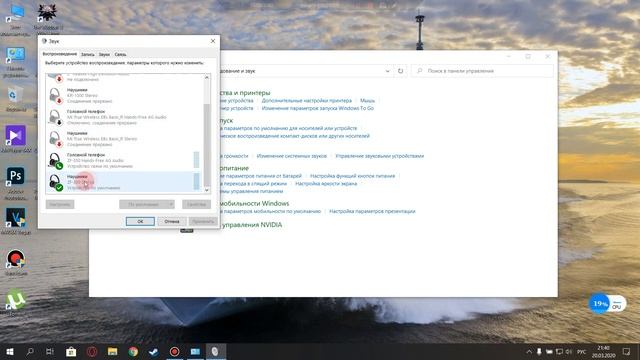Click OK in the Sound dialog
The width and height of the screenshot is (640, 360).
pos(140,221)
